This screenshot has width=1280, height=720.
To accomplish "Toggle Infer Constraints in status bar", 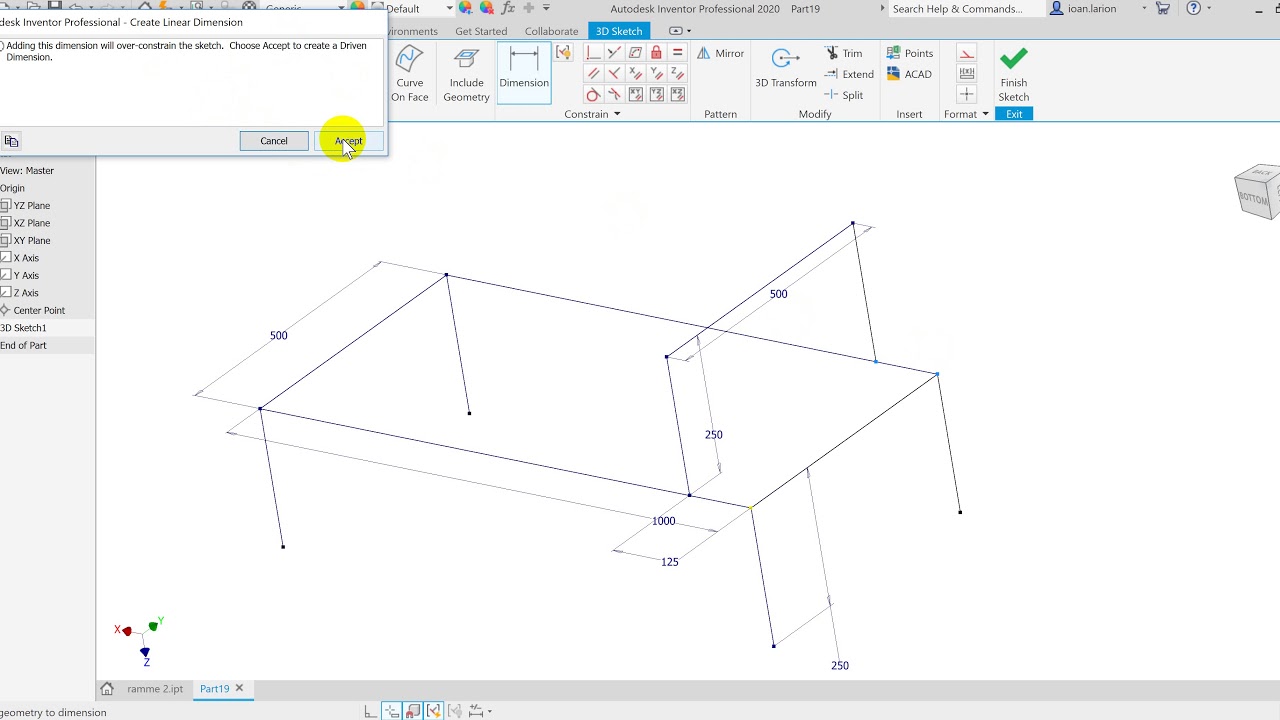I will click(x=433, y=711).
